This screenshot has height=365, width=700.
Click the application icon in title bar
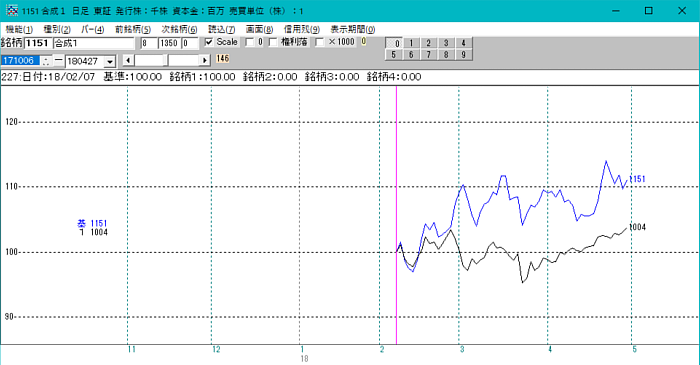click(12, 10)
